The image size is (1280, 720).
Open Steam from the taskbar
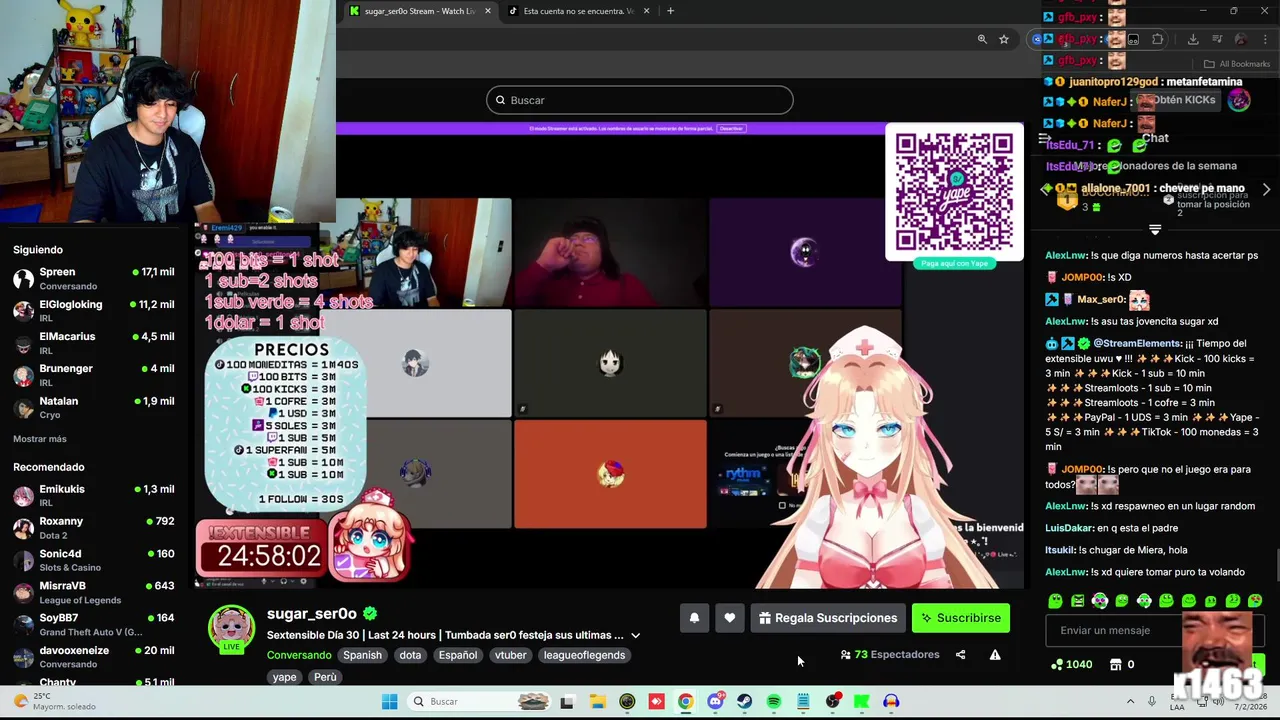(744, 701)
